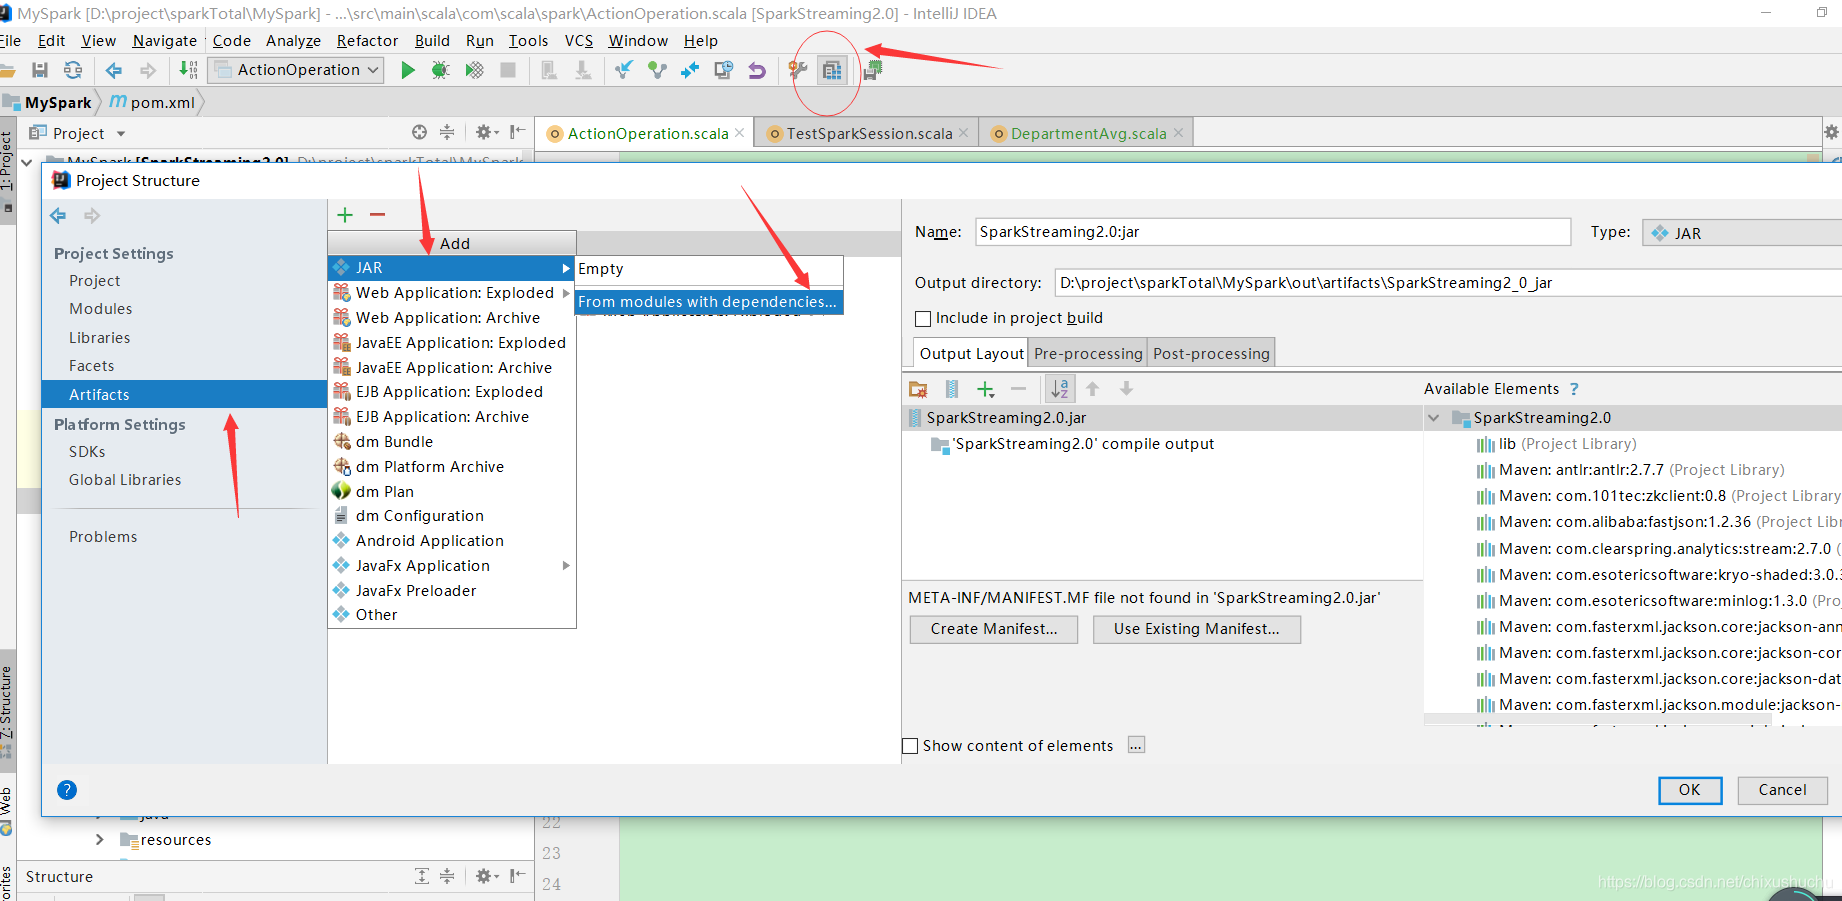Click the VCS commit changes icon
This screenshot has height=901, width=1842.
tap(657, 70)
